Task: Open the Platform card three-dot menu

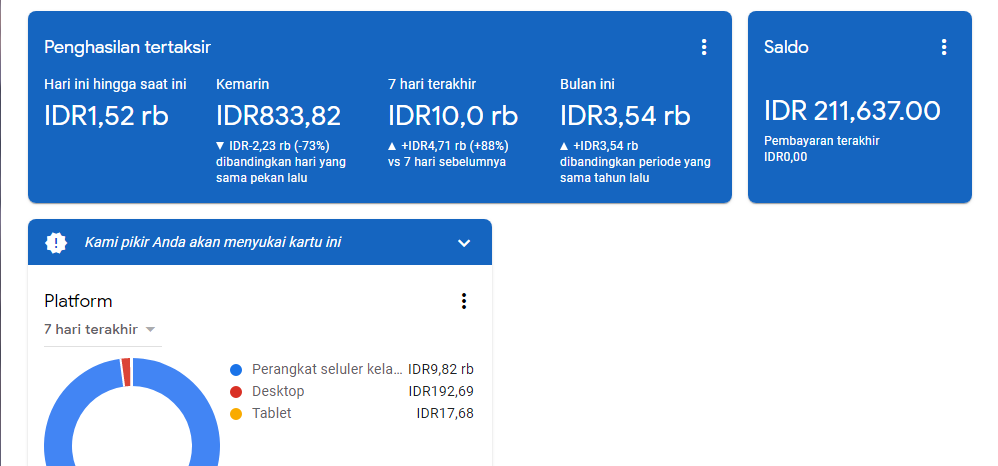Action: point(463,301)
